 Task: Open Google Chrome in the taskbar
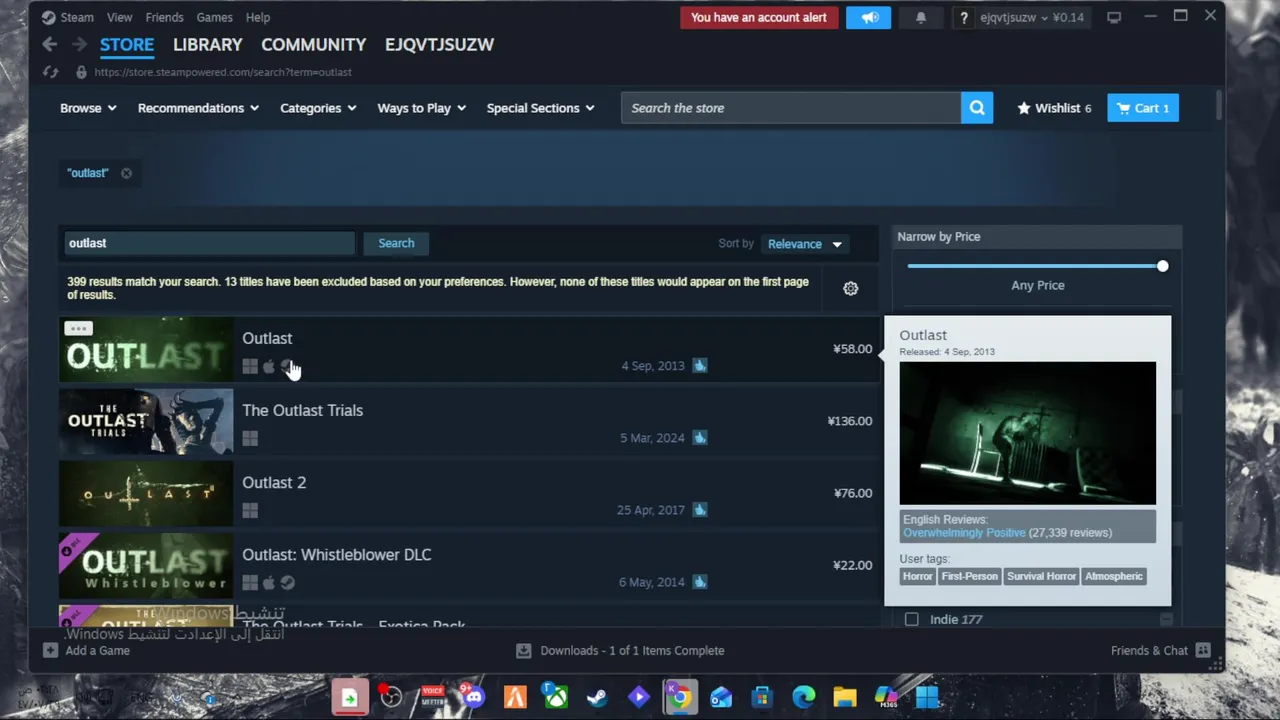click(x=679, y=697)
